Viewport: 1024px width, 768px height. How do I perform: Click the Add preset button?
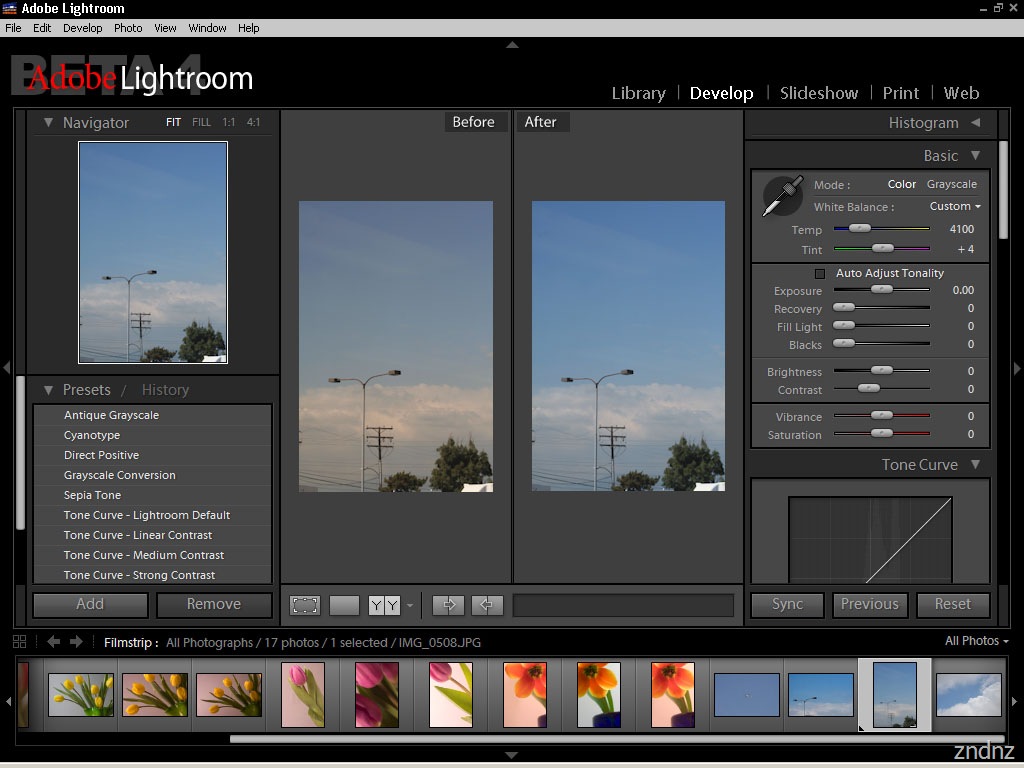tap(90, 605)
